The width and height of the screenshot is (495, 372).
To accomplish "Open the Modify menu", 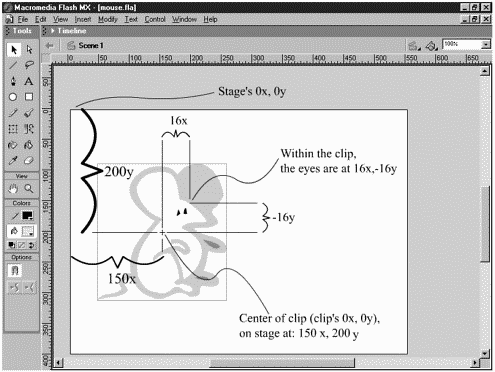I will coord(107,19).
